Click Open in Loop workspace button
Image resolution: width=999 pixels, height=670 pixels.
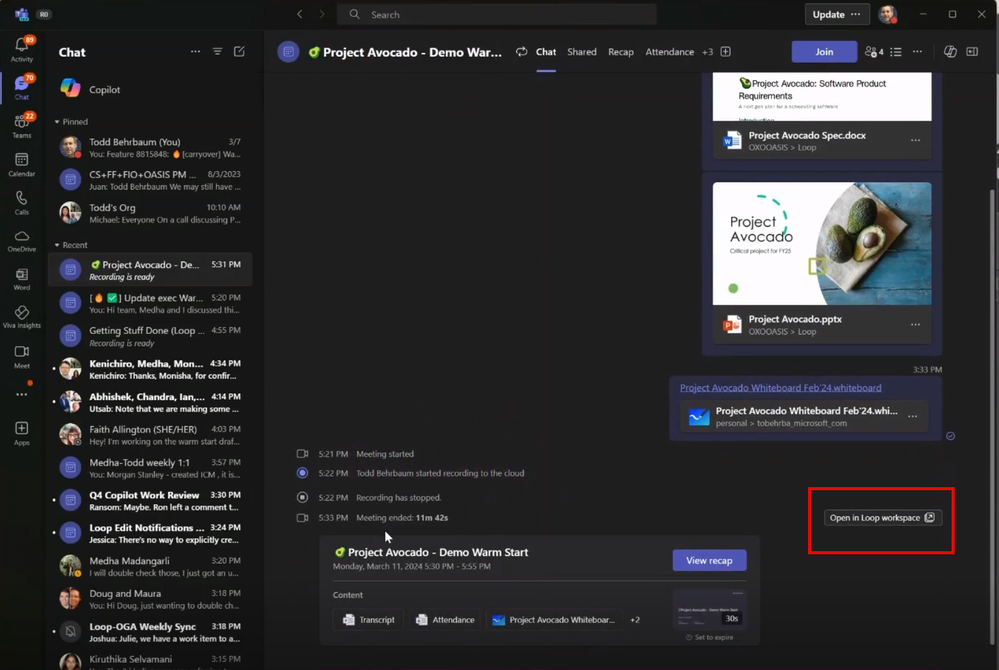(x=882, y=518)
